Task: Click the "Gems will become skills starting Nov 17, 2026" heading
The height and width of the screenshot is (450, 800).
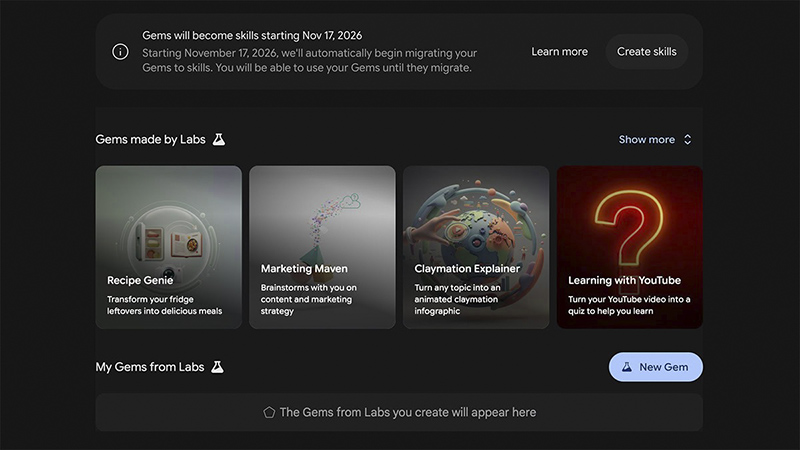Action: (252, 35)
